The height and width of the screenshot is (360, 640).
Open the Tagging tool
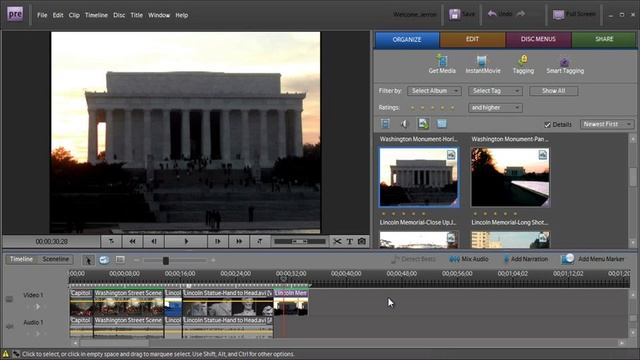tap(523, 65)
